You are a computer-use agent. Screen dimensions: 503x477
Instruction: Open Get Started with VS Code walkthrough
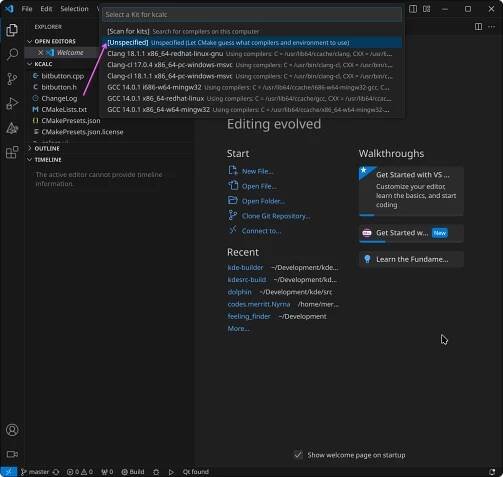pos(411,191)
